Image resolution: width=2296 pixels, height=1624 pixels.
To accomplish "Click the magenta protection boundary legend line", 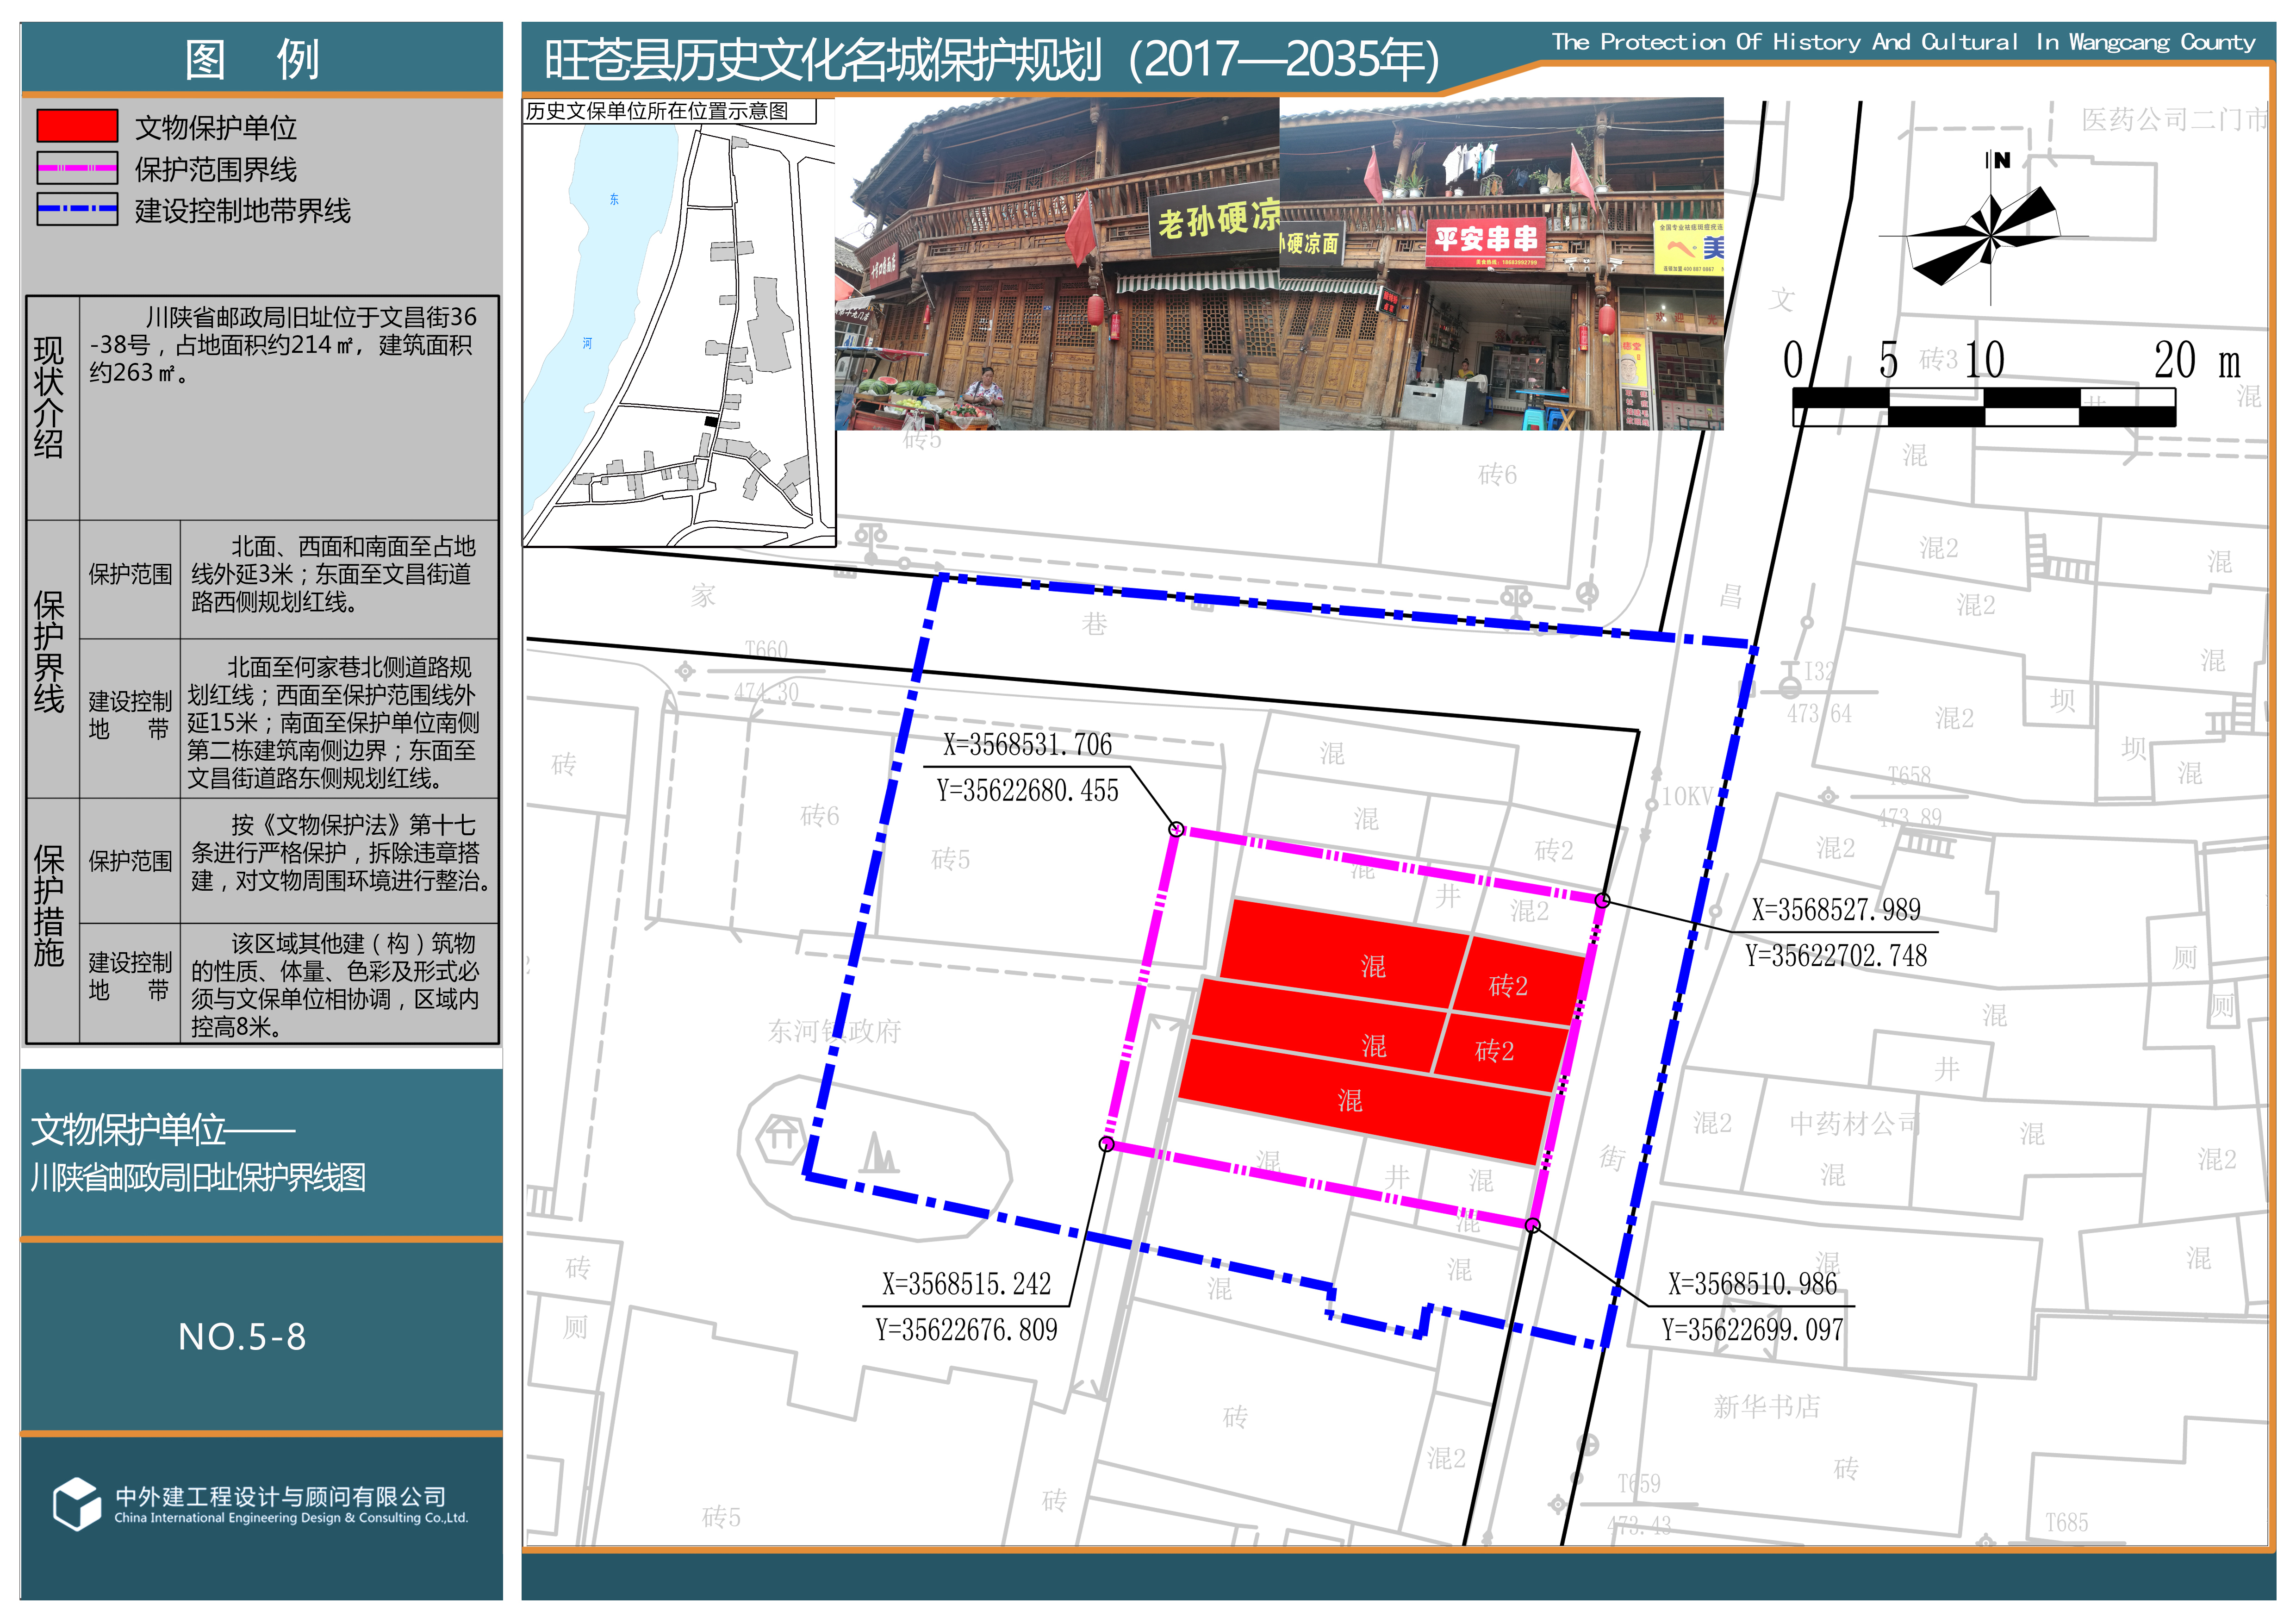I will pyautogui.click(x=77, y=168).
